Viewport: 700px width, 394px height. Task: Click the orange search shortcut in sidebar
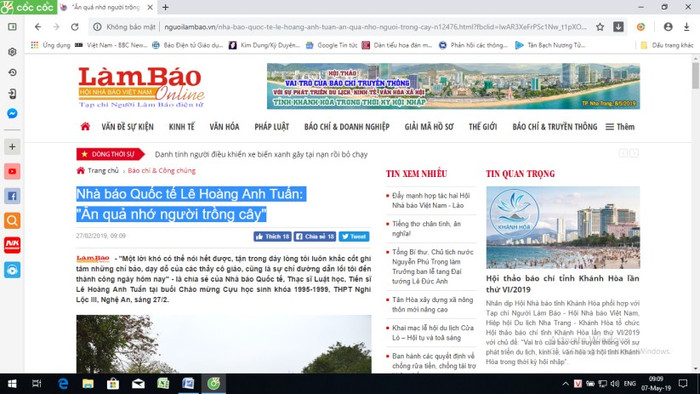tap(12, 220)
